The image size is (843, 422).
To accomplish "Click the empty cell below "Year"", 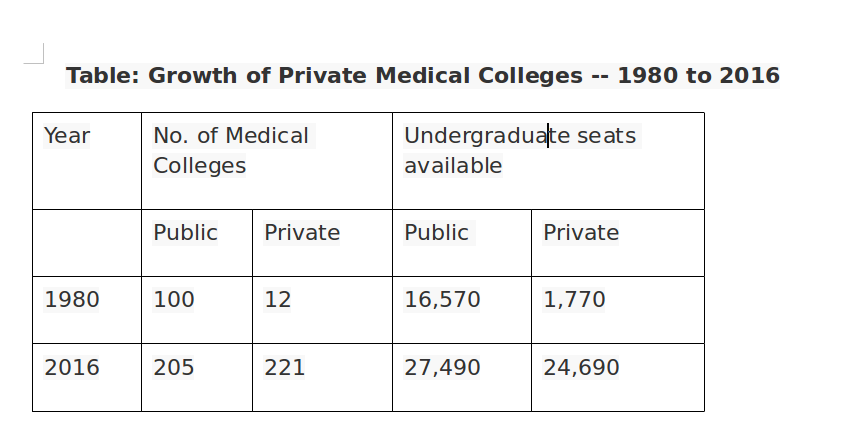I will pos(87,243).
